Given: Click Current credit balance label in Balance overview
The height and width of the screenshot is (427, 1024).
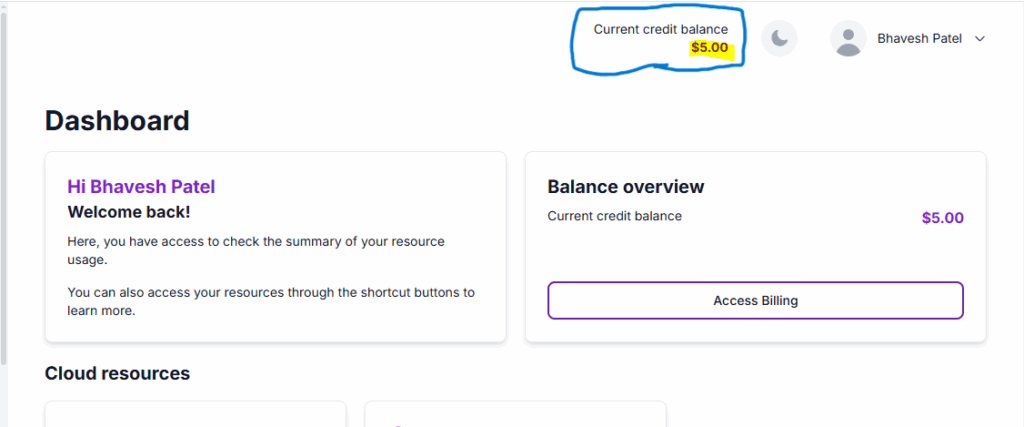Looking at the screenshot, I should pyautogui.click(x=615, y=216).
